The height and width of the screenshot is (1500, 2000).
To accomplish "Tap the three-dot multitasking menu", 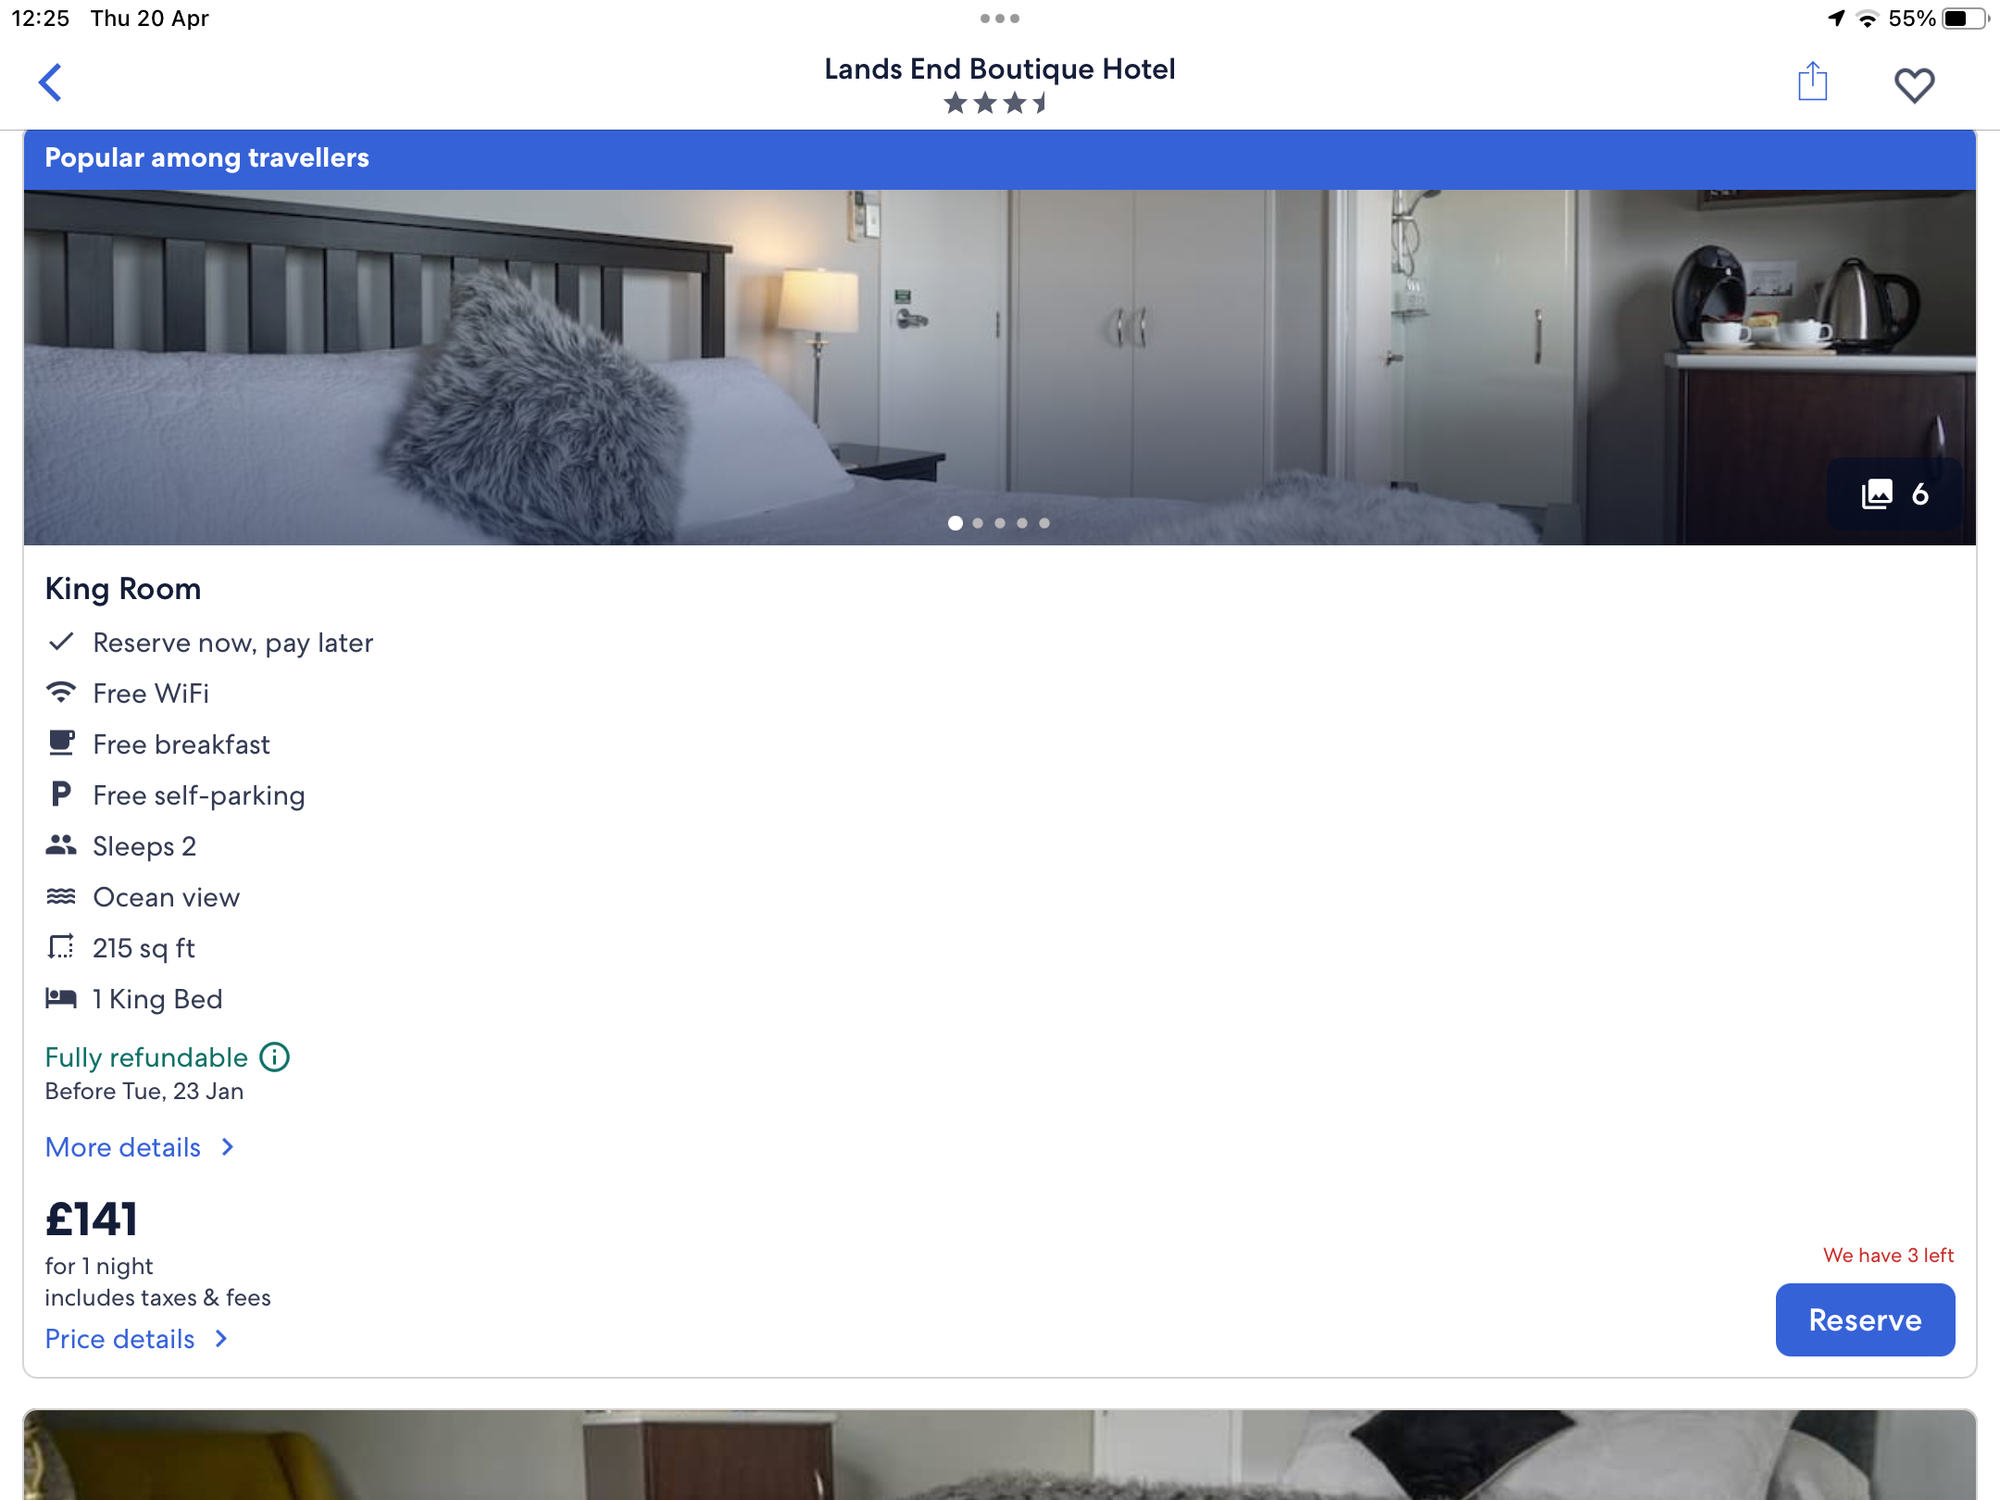I will pos(1000,18).
